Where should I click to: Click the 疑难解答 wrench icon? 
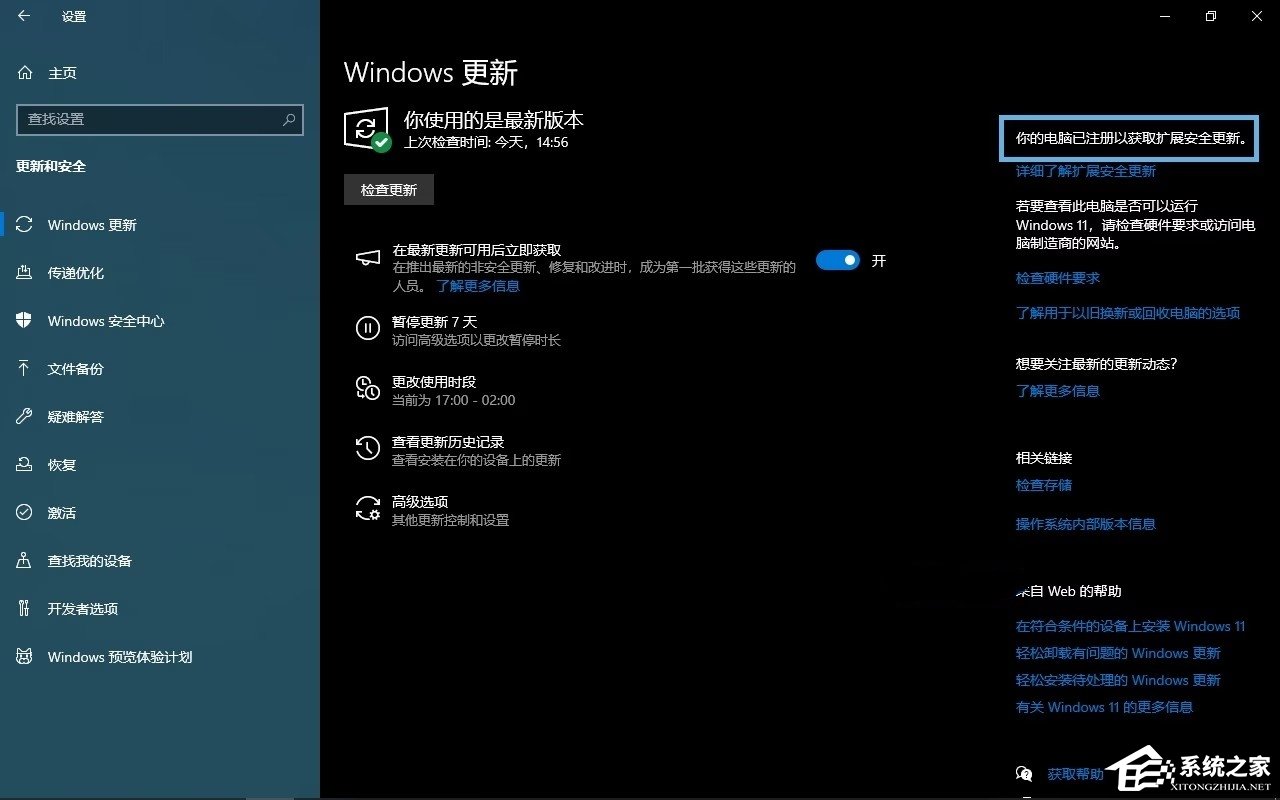24,417
